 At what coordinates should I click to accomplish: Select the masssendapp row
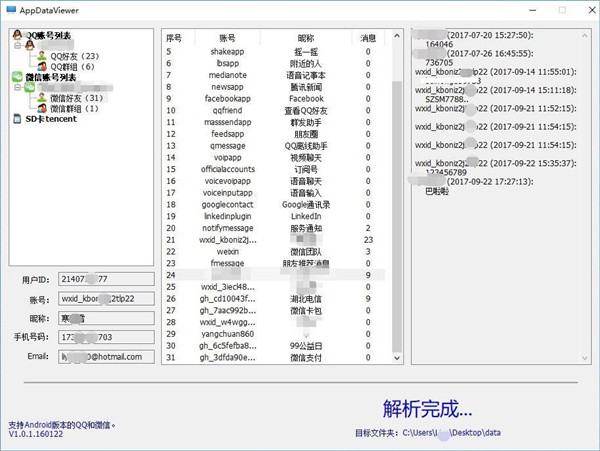pyautogui.click(x=274, y=122)
